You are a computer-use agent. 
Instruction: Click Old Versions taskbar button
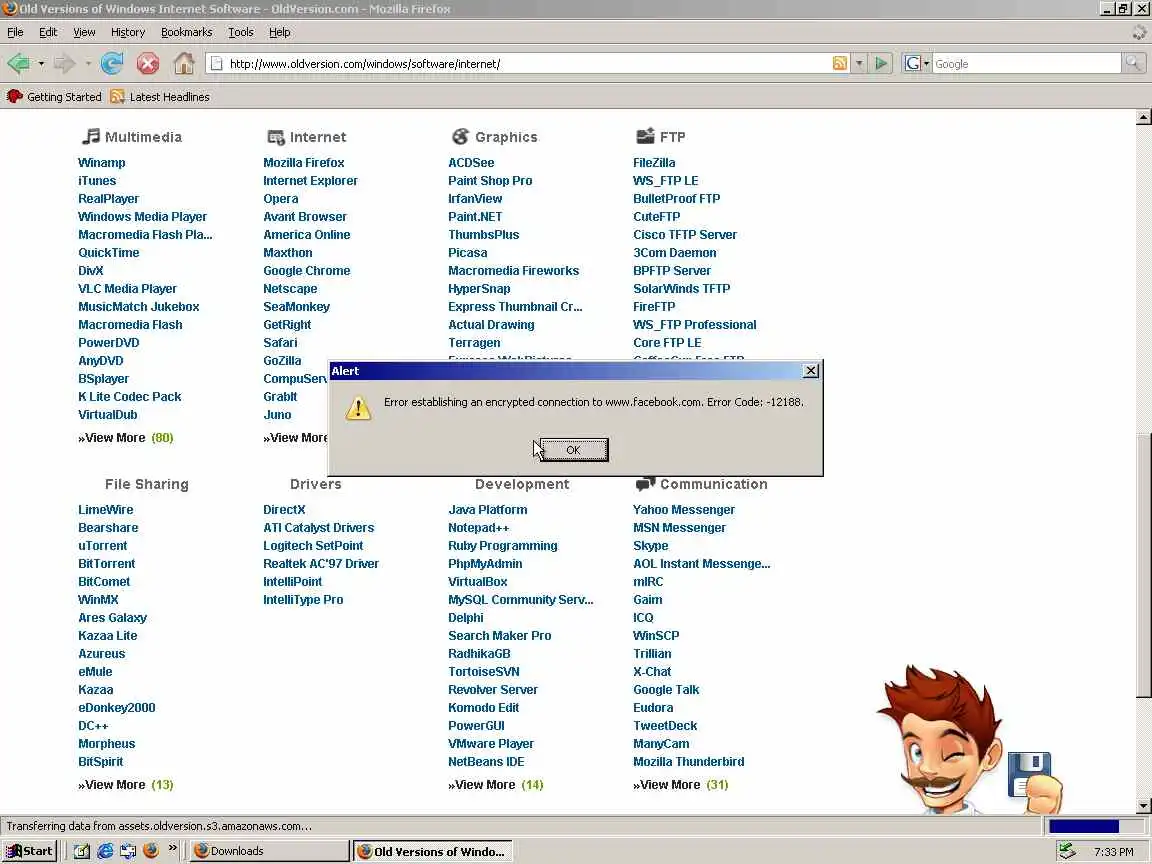(432, 851)
